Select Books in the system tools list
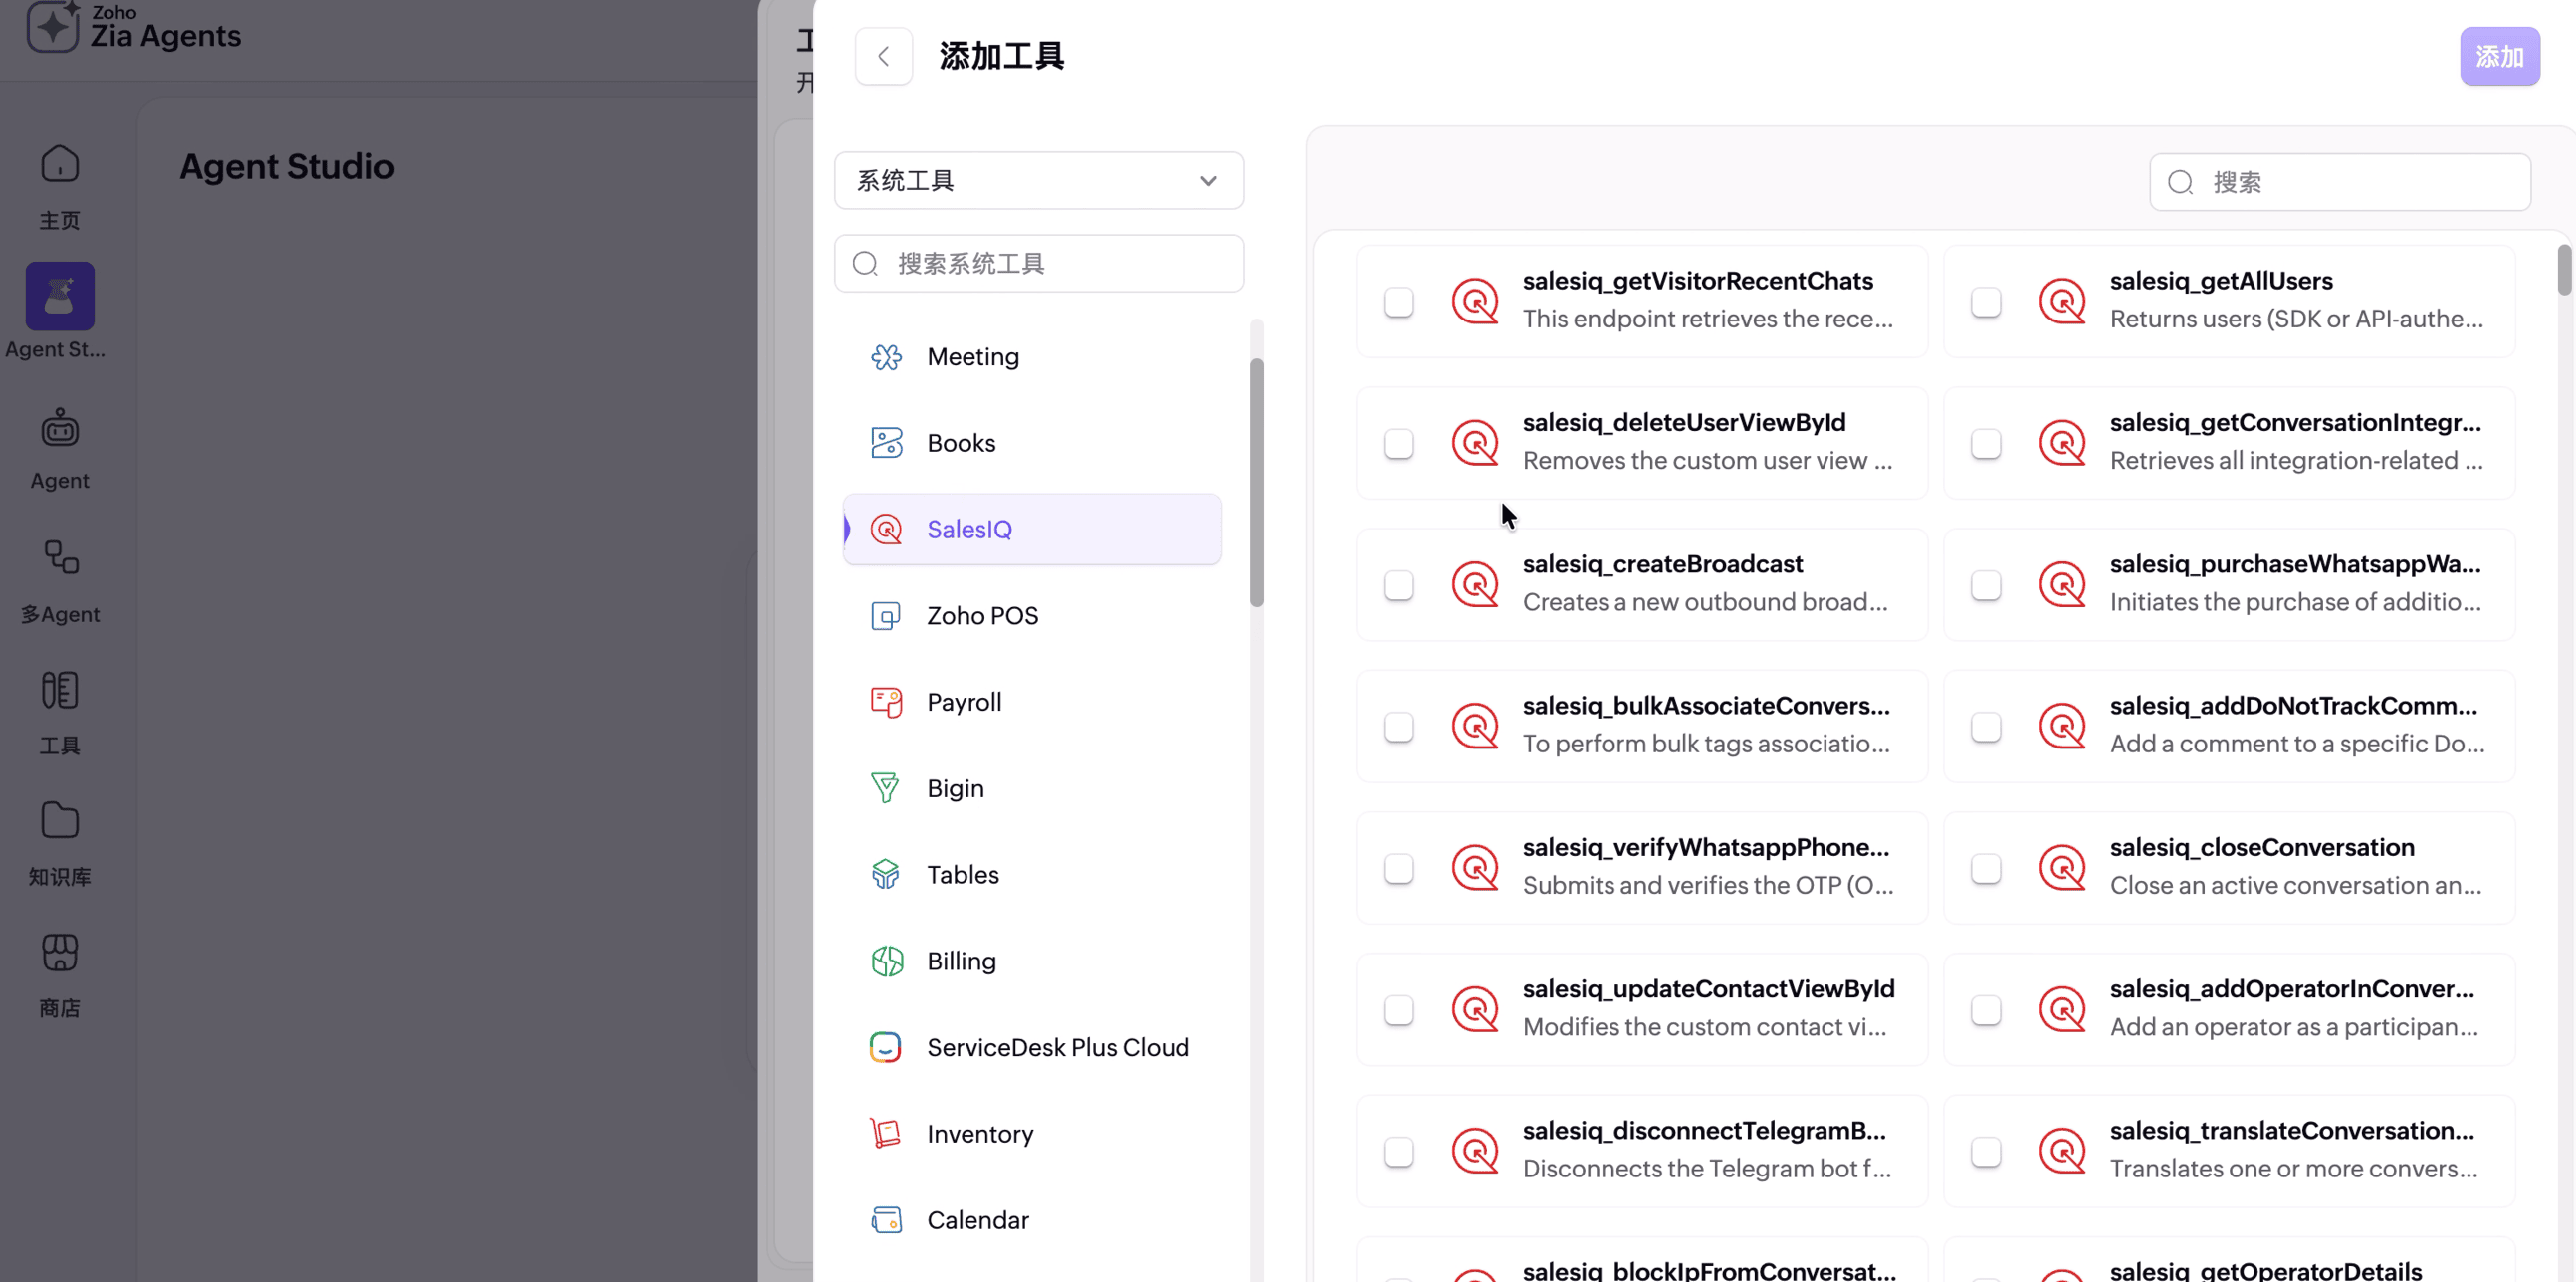Screen dimensions: 2576x1282 1032,443
